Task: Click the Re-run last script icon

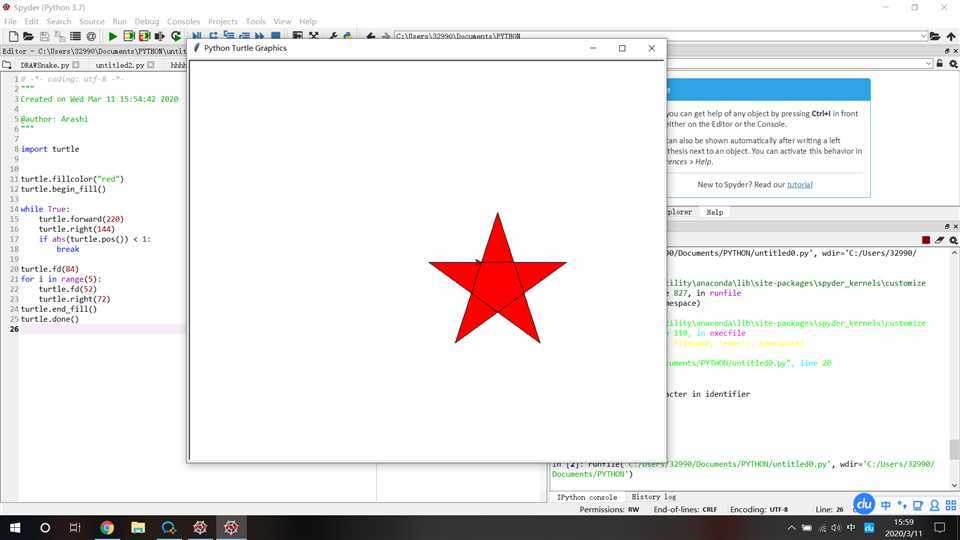Action: coord(176,37)
